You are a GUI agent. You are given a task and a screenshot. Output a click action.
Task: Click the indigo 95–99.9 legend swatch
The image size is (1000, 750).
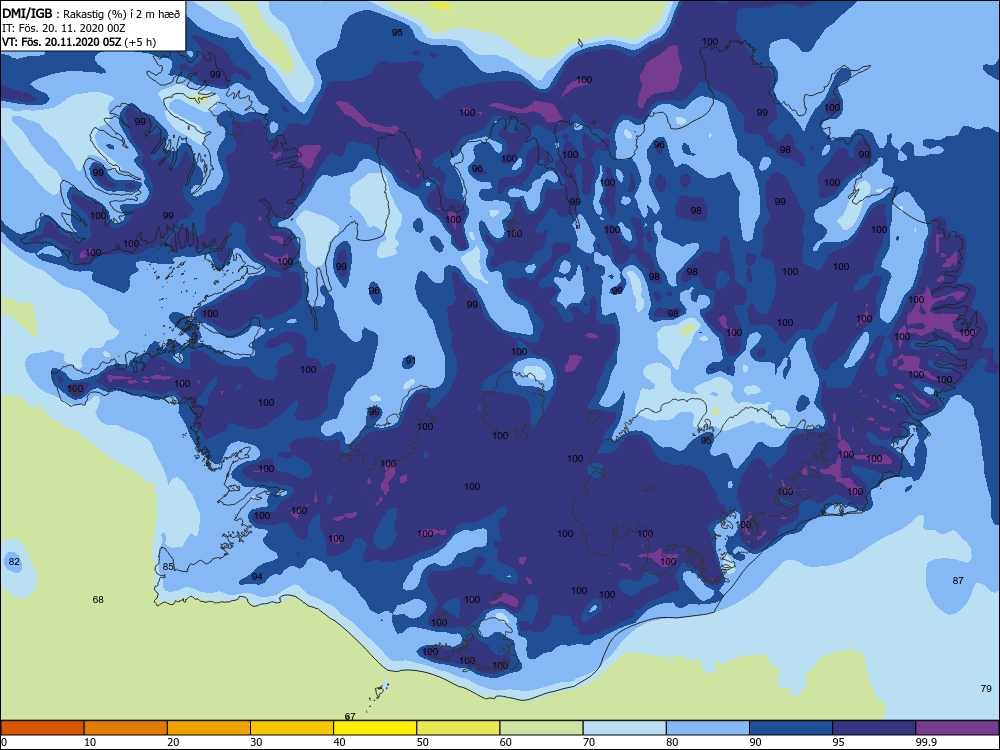(x=874, y=728)
